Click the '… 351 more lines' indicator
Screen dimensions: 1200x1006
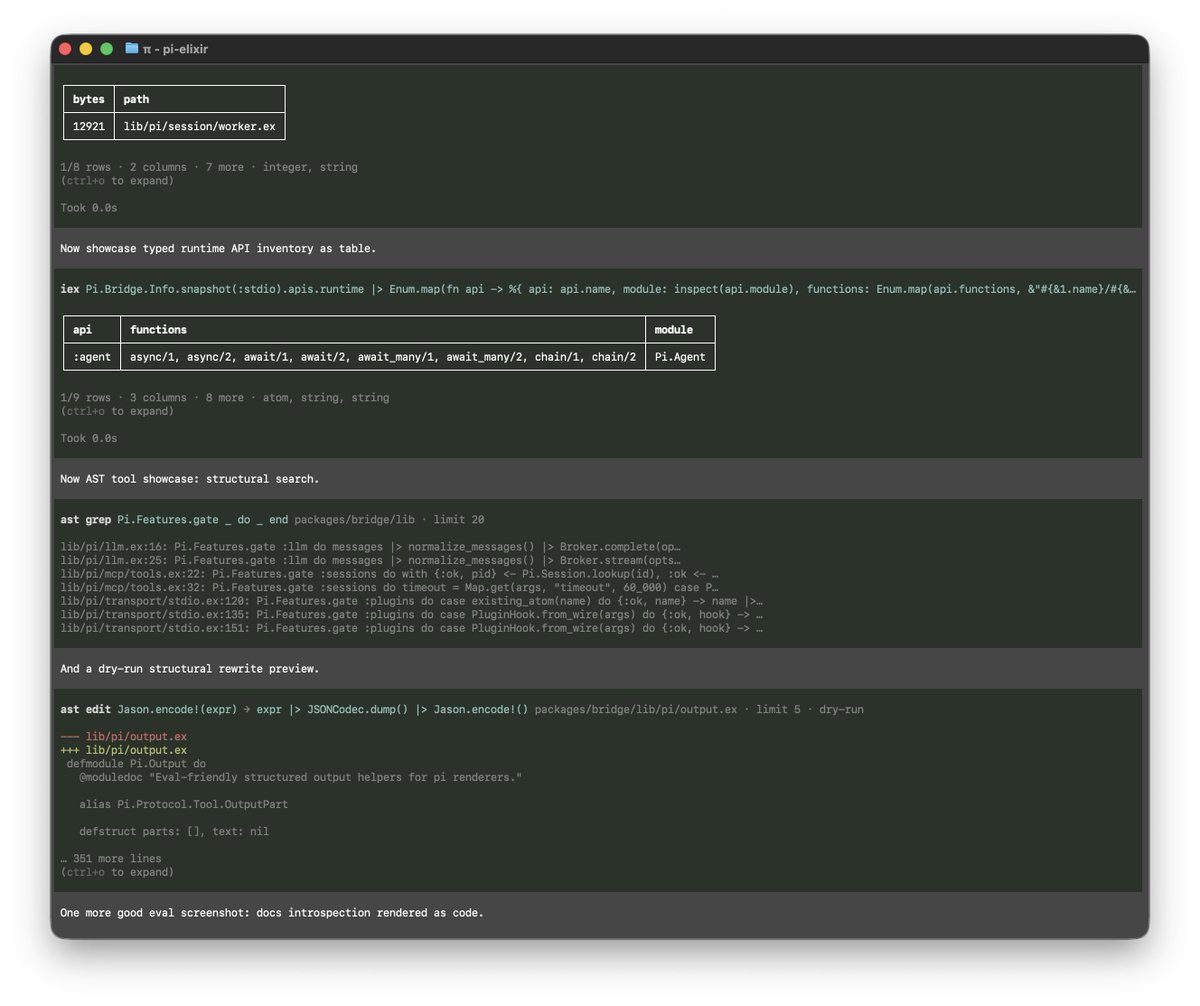[x=110, y=858]
